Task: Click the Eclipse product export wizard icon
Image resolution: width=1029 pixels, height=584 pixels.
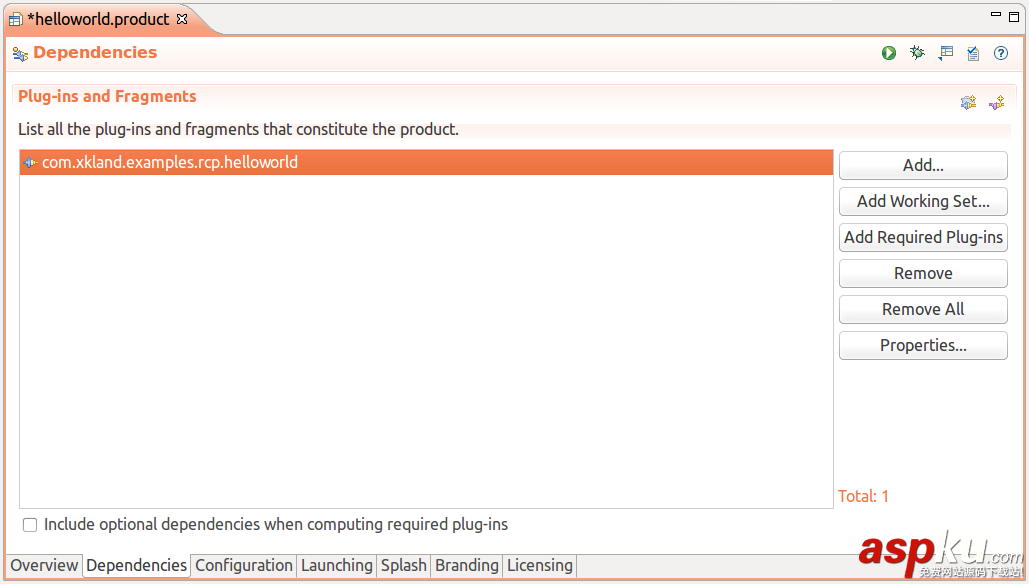Action: (x=945, y=53)
